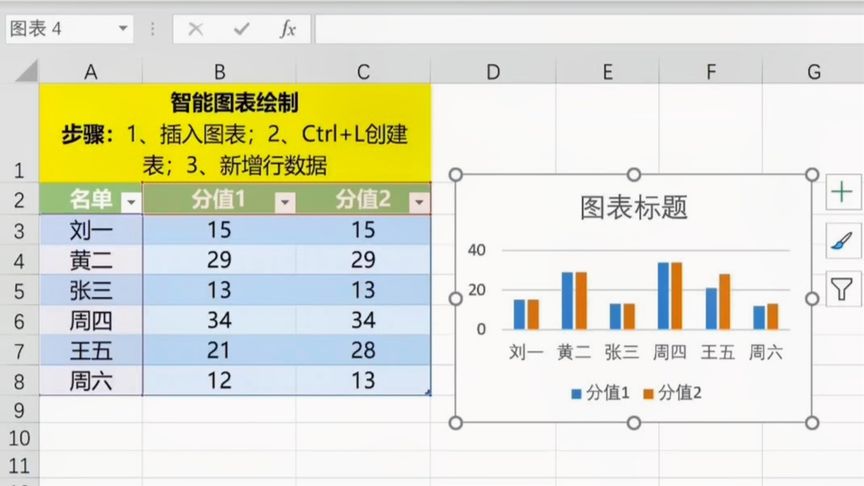Click the formula bar options dots handle
The width and height of the screenshot is (864, 486).
coord(153,29)
